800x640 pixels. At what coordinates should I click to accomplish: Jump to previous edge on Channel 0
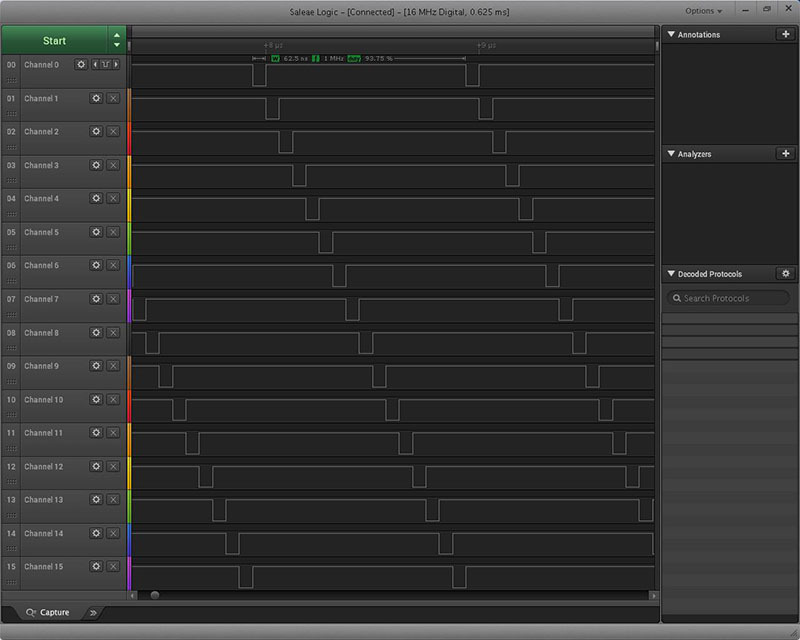95,65
